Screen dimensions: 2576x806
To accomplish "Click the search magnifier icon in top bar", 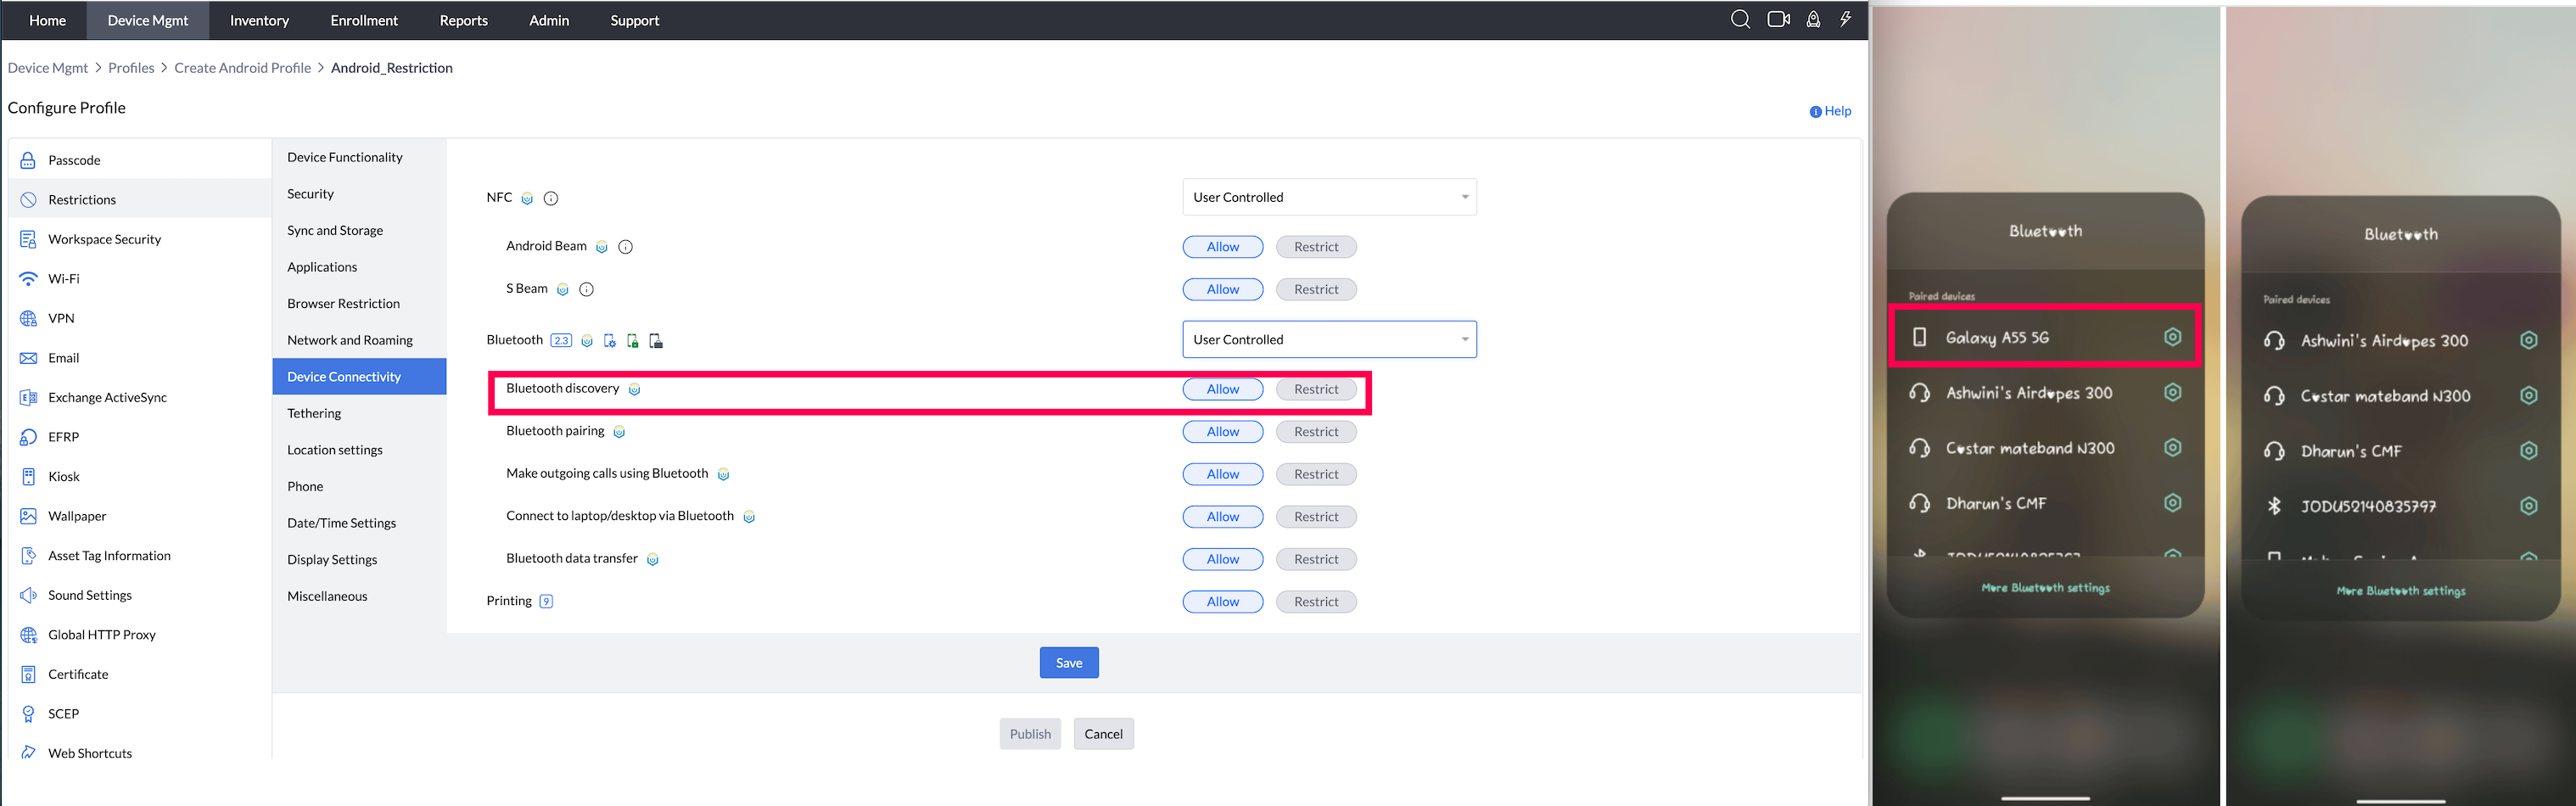I will [1740, 20].
